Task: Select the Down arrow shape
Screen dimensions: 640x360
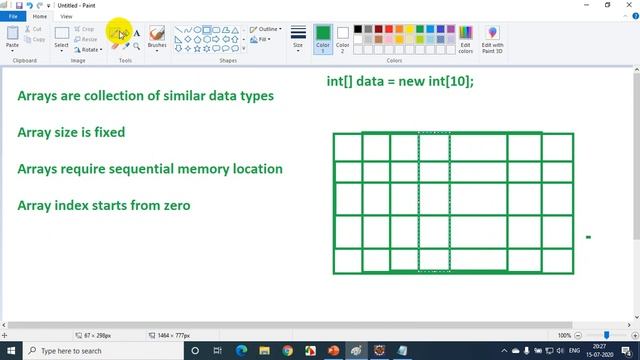Action: coord(178,49)
